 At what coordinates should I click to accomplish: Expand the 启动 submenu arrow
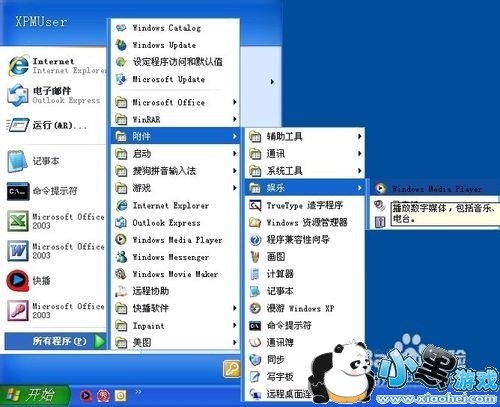coord(235,154)
